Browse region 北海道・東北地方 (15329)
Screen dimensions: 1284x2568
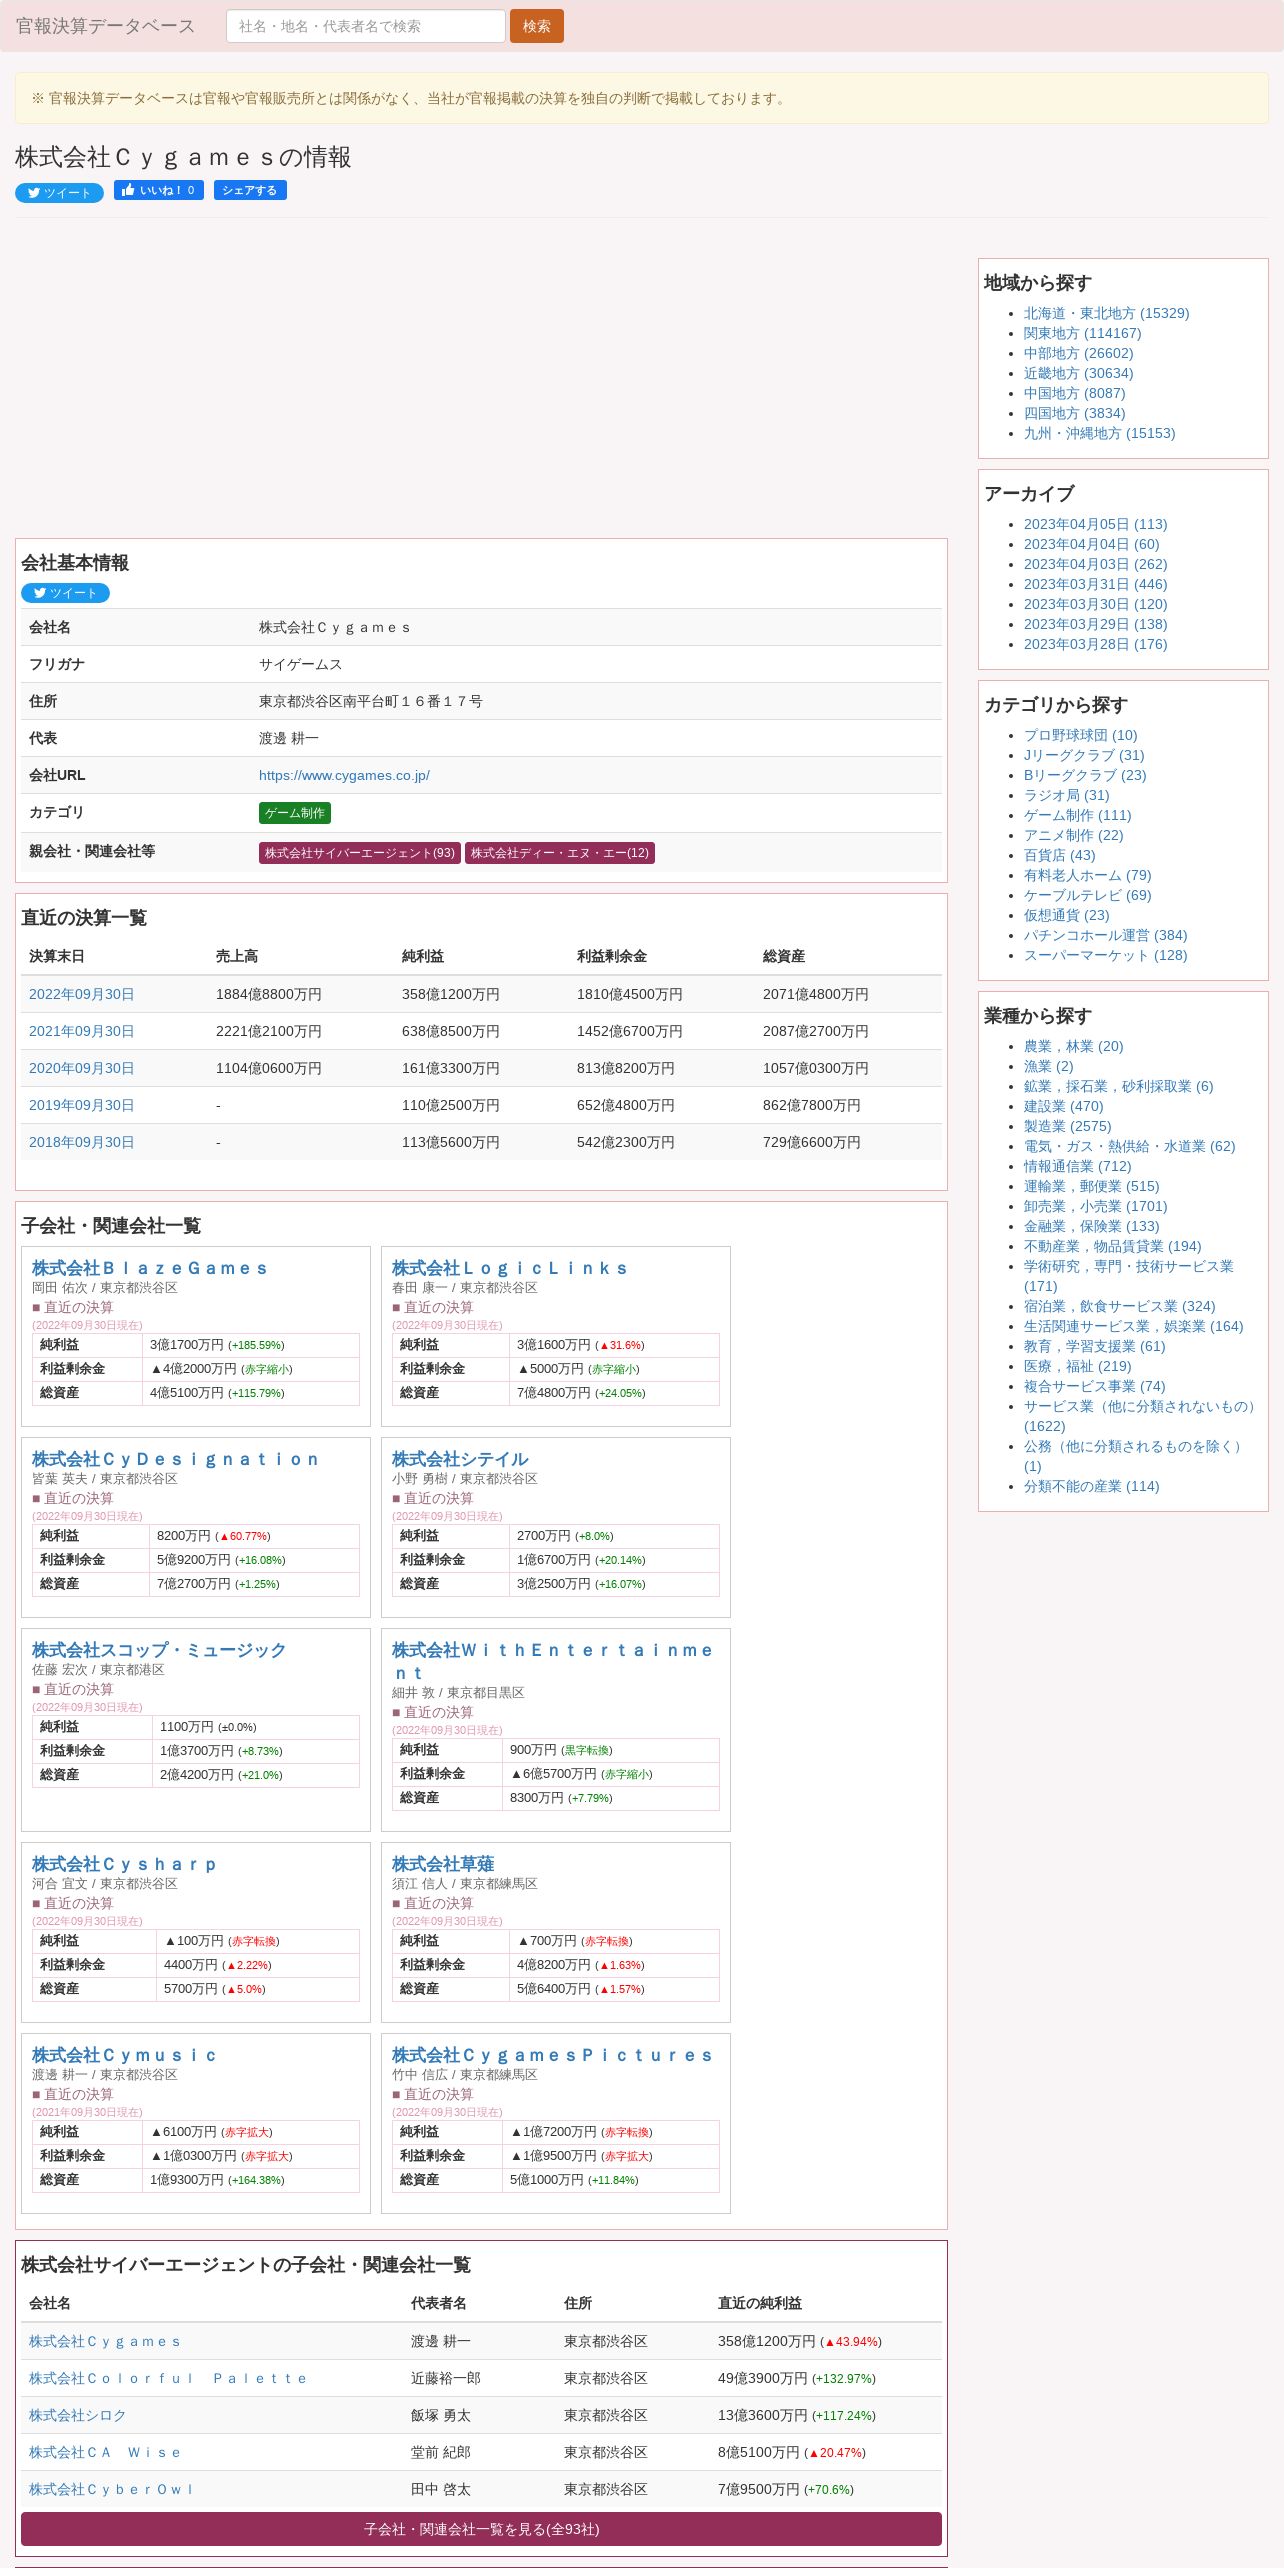click(x=1106, y=313)
